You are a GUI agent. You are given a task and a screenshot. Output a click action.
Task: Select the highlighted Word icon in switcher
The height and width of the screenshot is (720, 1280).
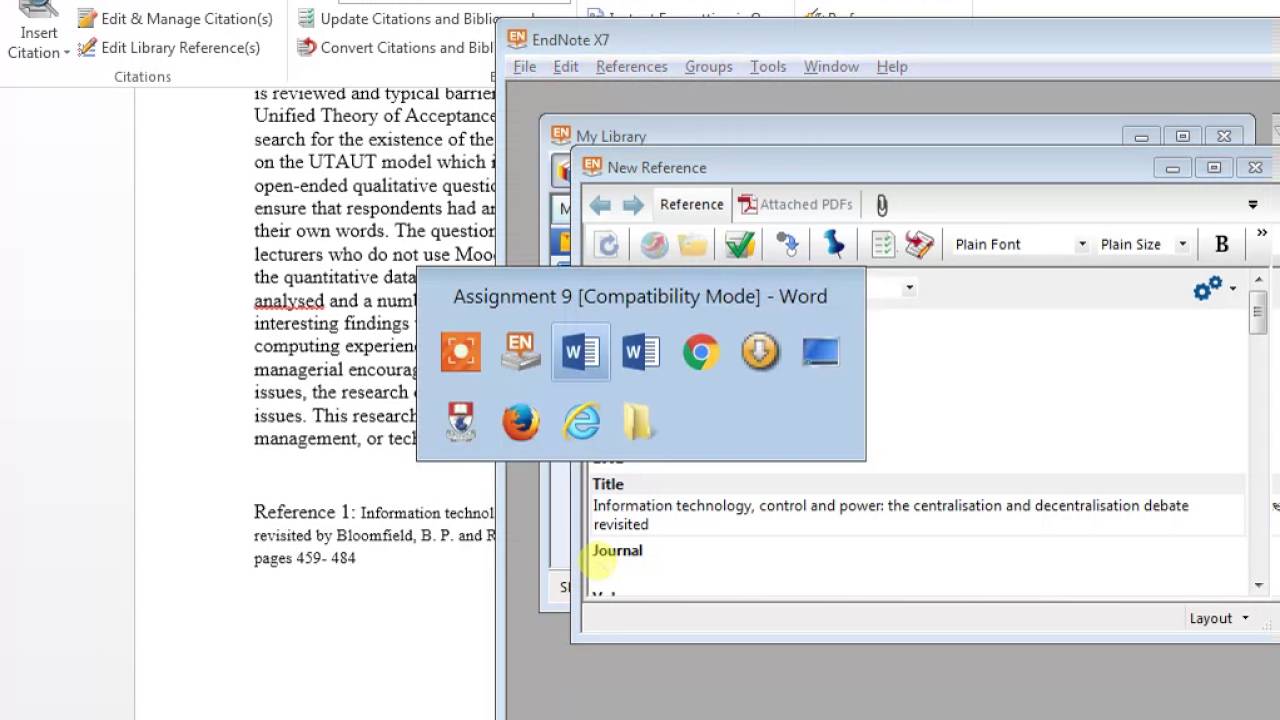click(x=581, y=352)
